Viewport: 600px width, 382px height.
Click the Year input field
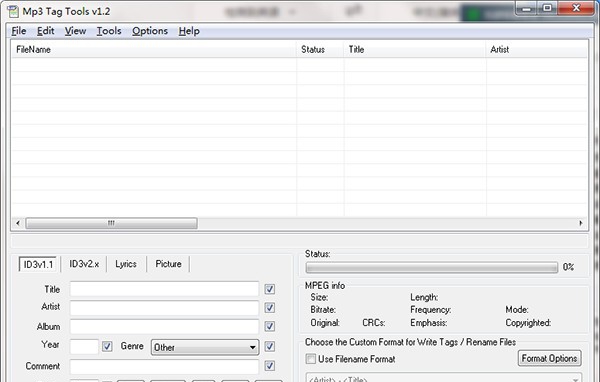(84, 346)
